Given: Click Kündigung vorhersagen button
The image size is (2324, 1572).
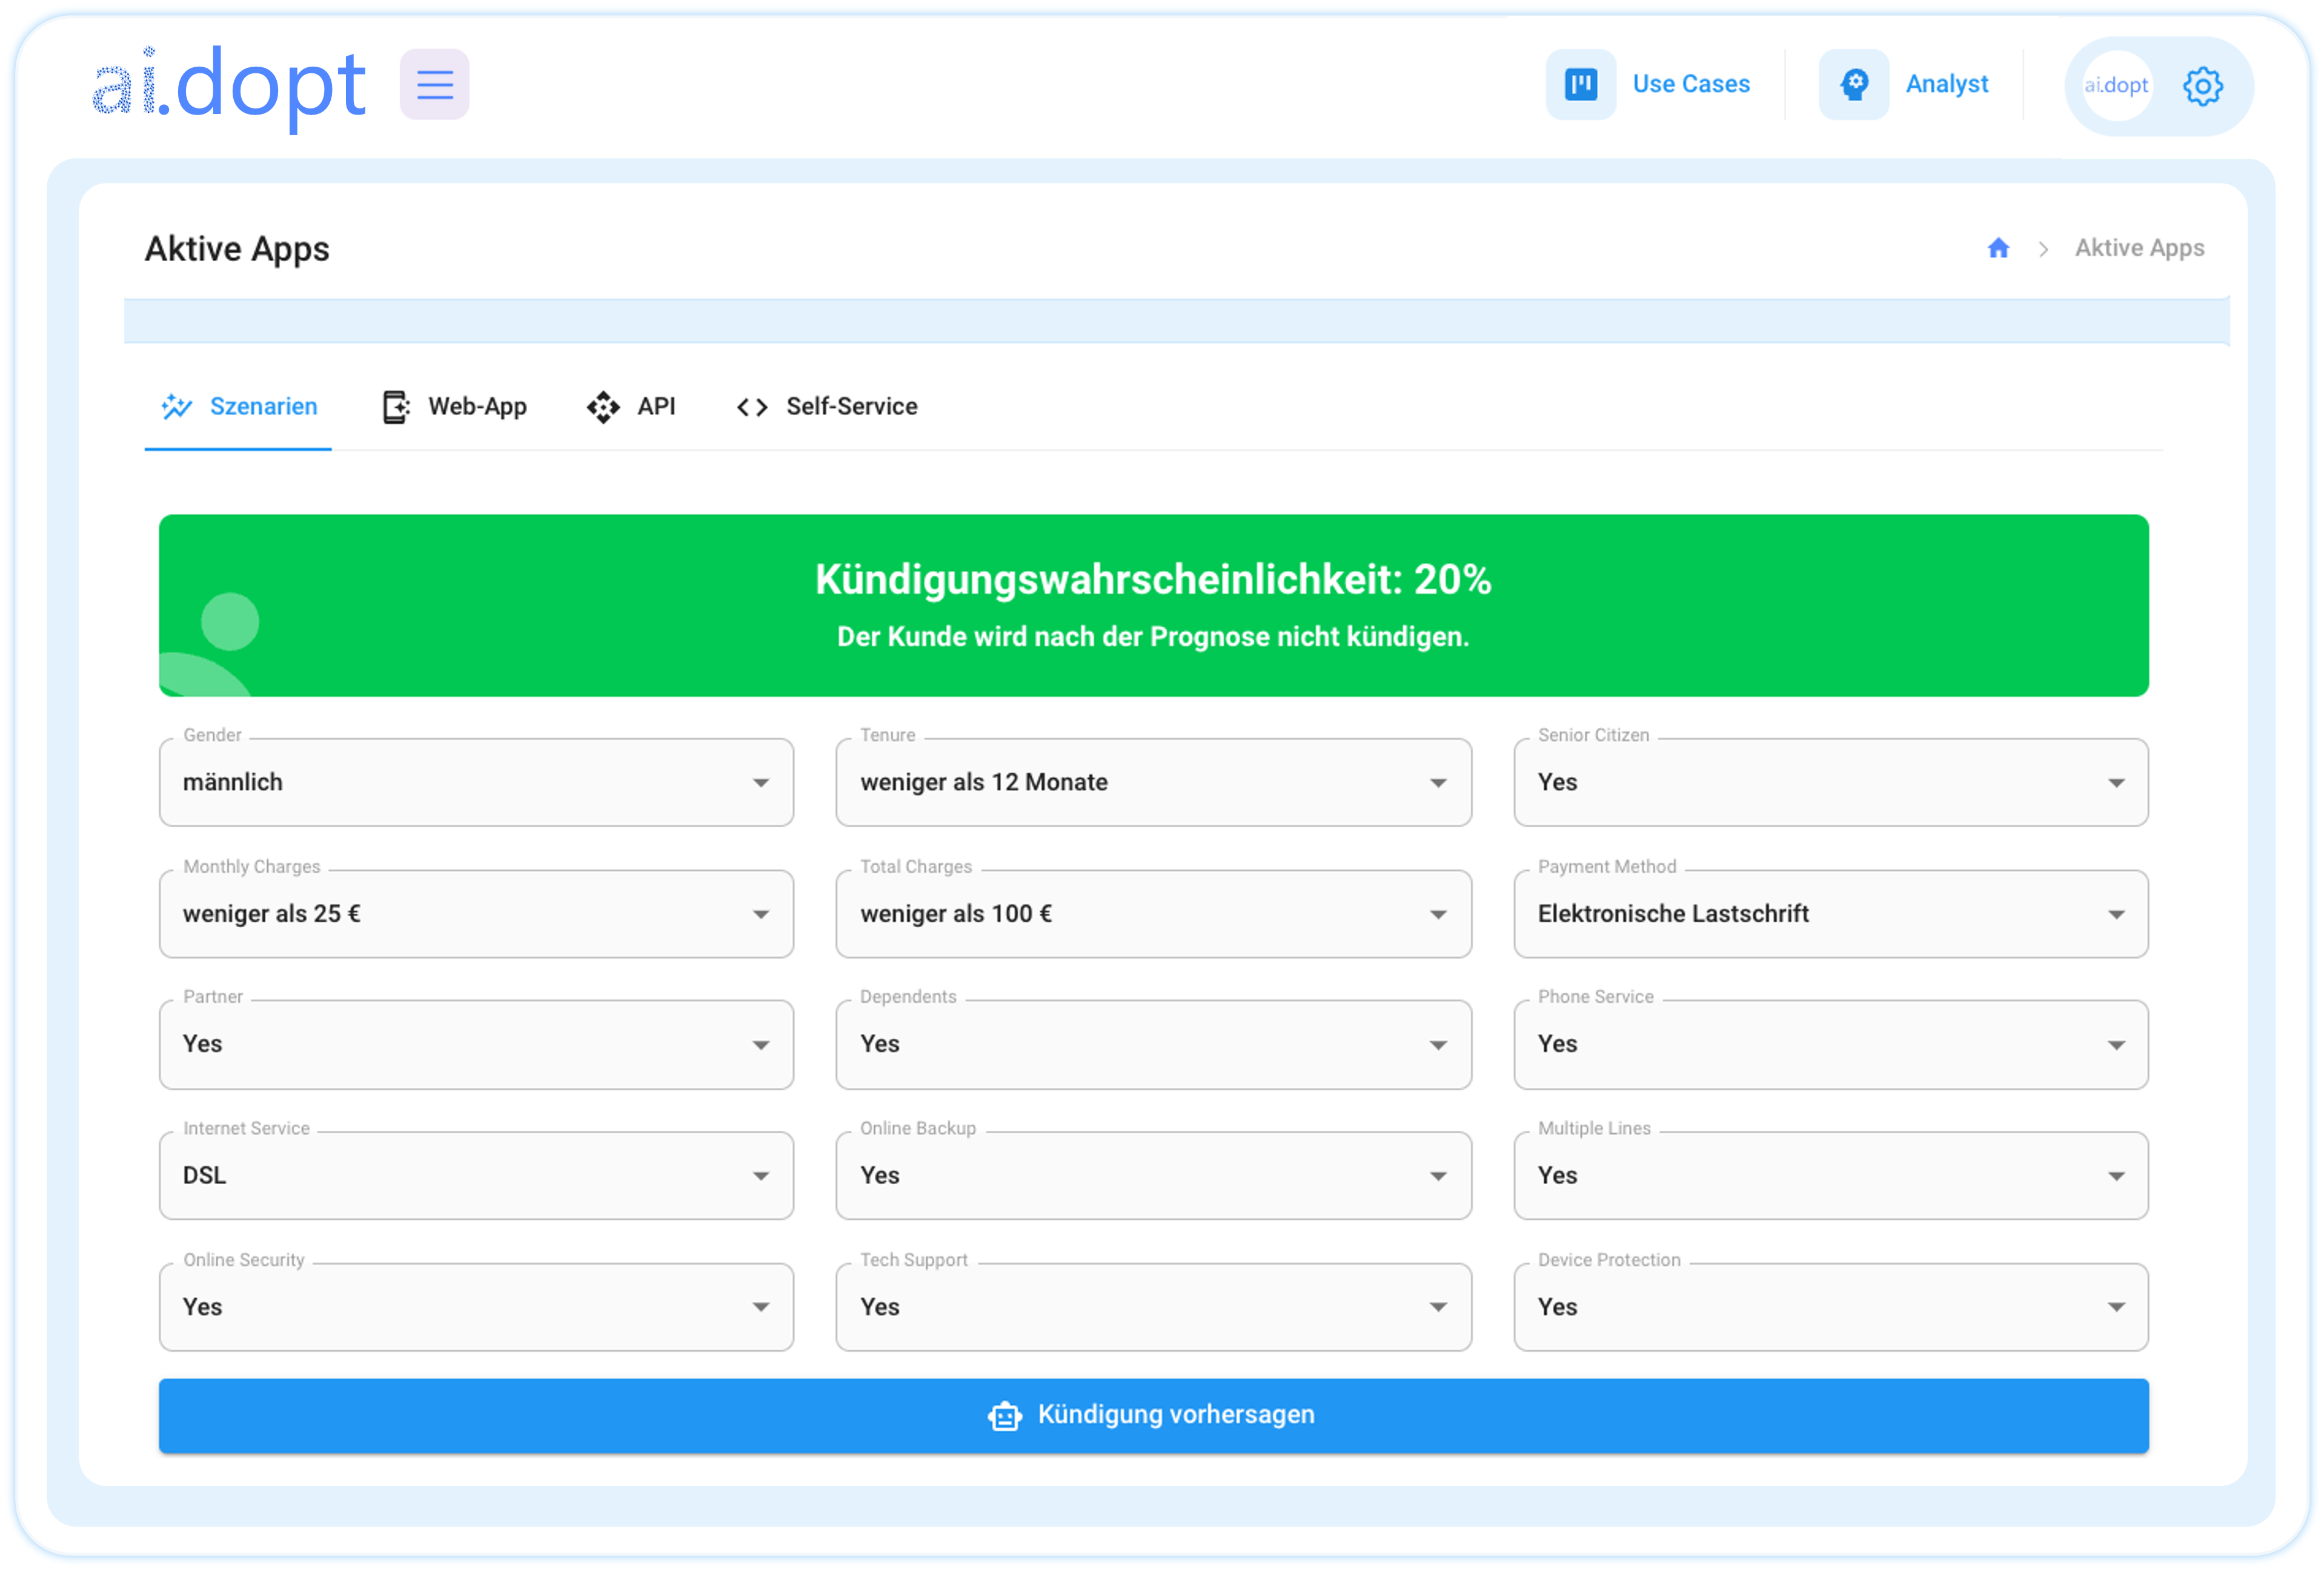Looking at the screenshot, I should 1153,1415.
